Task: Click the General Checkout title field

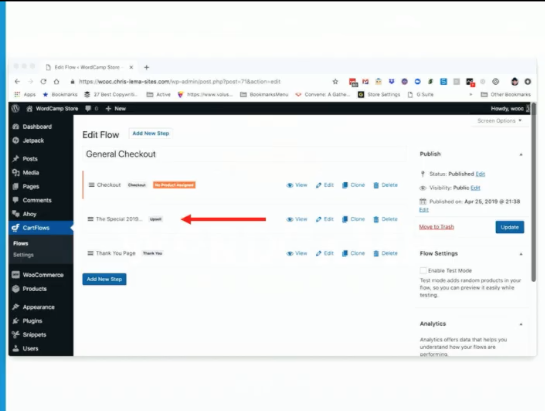Action: pyautogui.click(x=244, y=154)
